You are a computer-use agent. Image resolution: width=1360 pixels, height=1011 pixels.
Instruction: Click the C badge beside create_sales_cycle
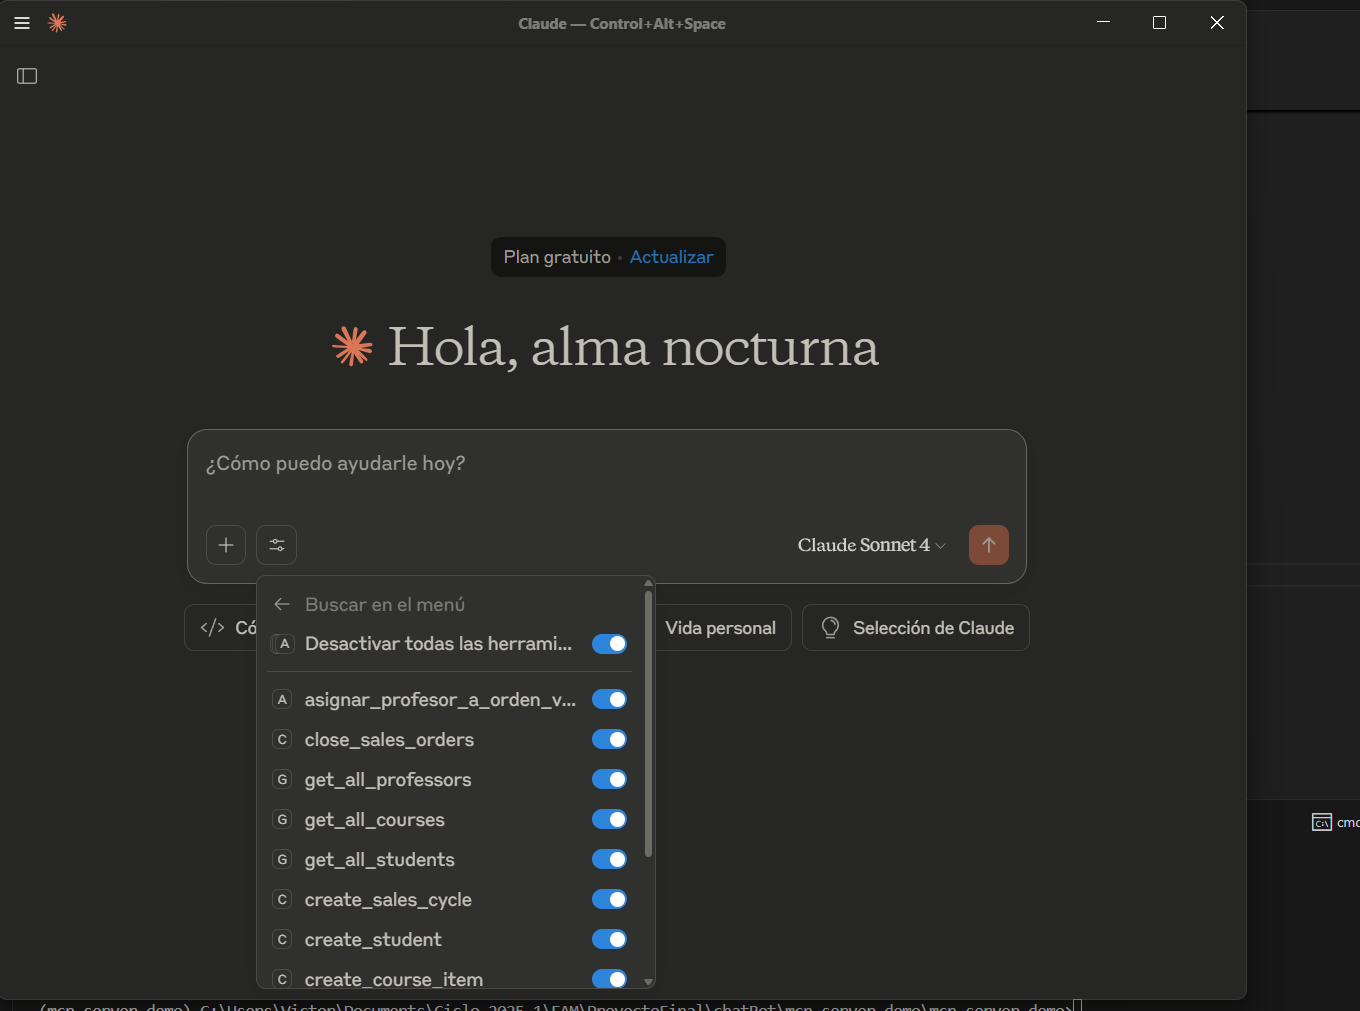coord(282,900)
